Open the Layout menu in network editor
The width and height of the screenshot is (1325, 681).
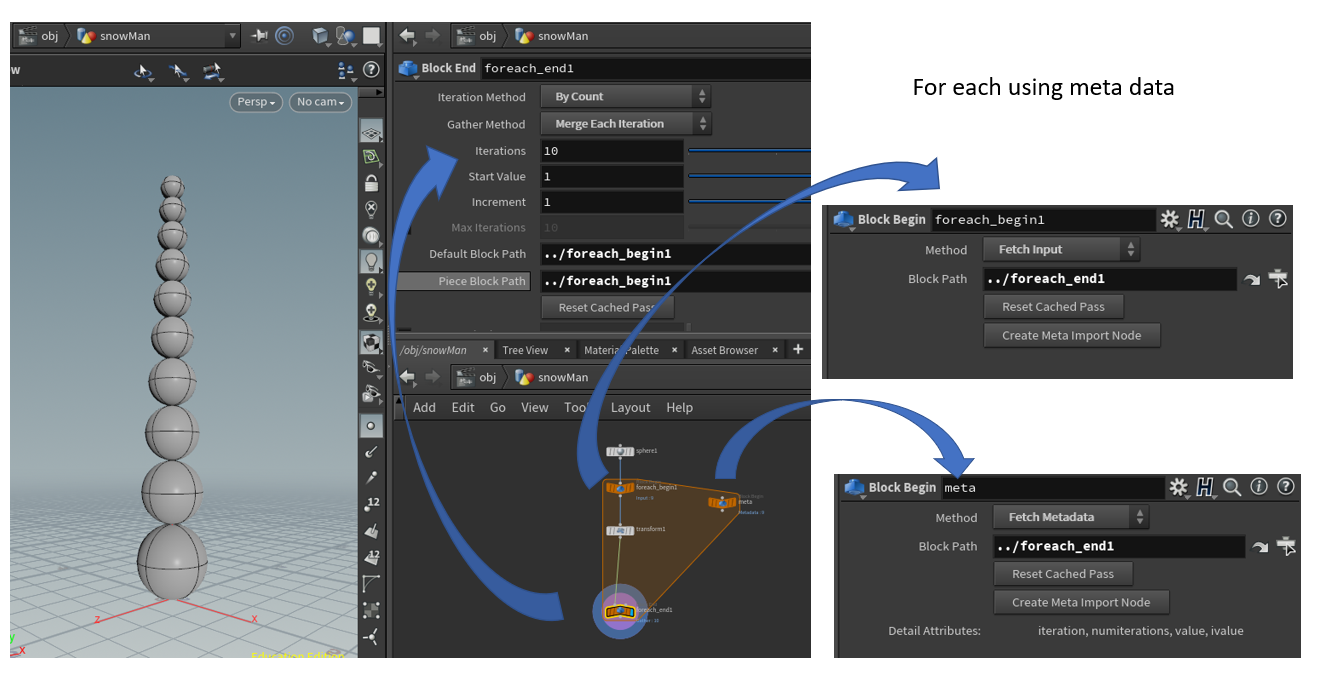(630, 408)
